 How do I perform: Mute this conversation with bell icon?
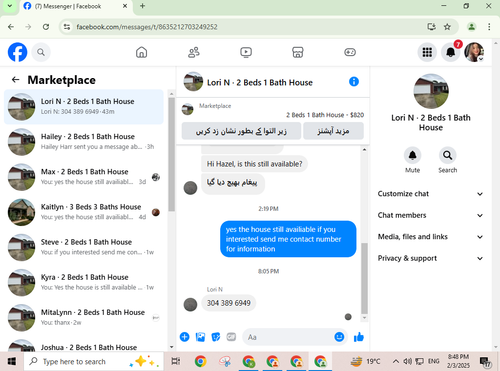coord(412,155)
